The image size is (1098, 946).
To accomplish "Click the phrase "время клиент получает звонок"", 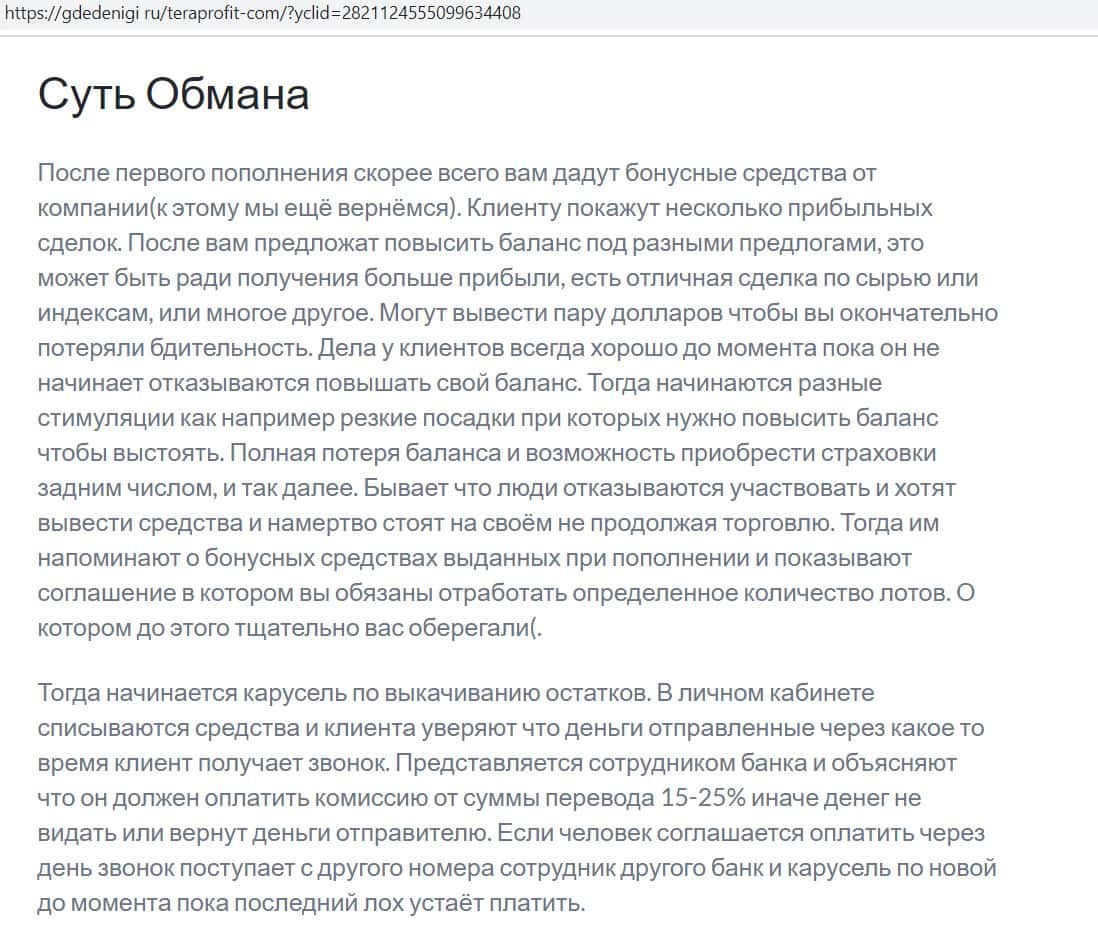I will (213, 763).
